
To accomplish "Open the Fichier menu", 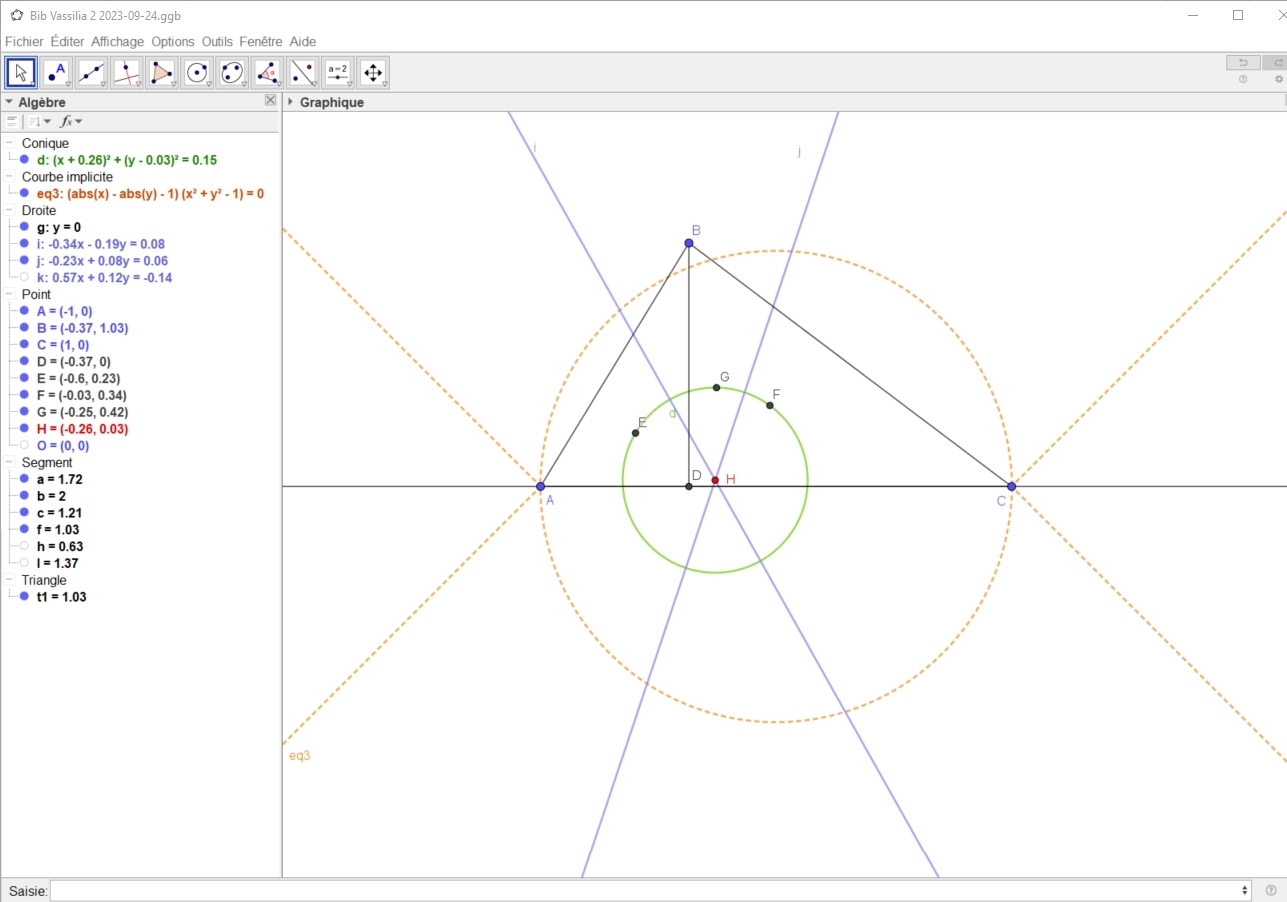I will click(x=24, y=42).
